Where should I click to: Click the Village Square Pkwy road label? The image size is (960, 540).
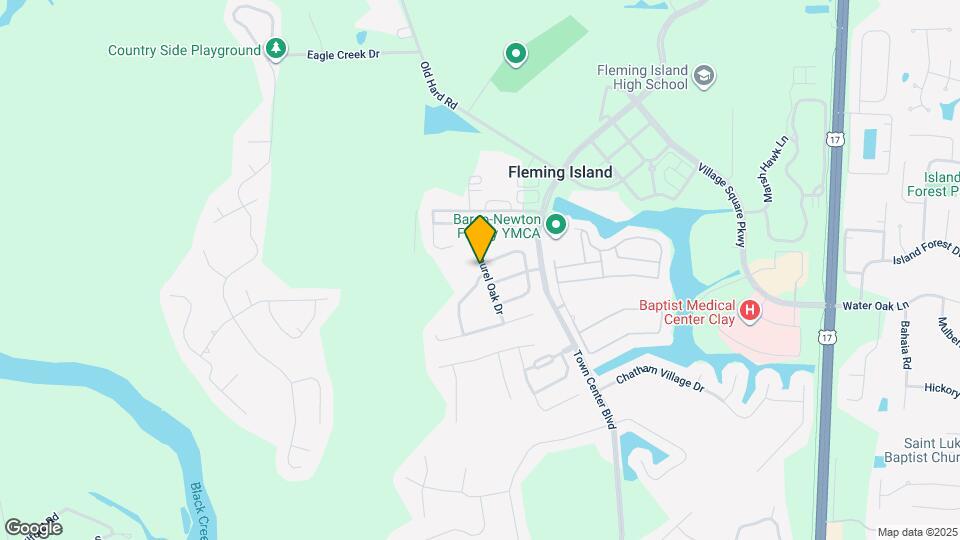[x=722, y=204]
